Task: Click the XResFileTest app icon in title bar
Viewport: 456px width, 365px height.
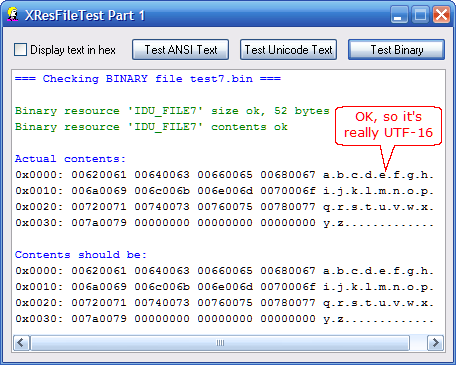Action: [13, 14]
